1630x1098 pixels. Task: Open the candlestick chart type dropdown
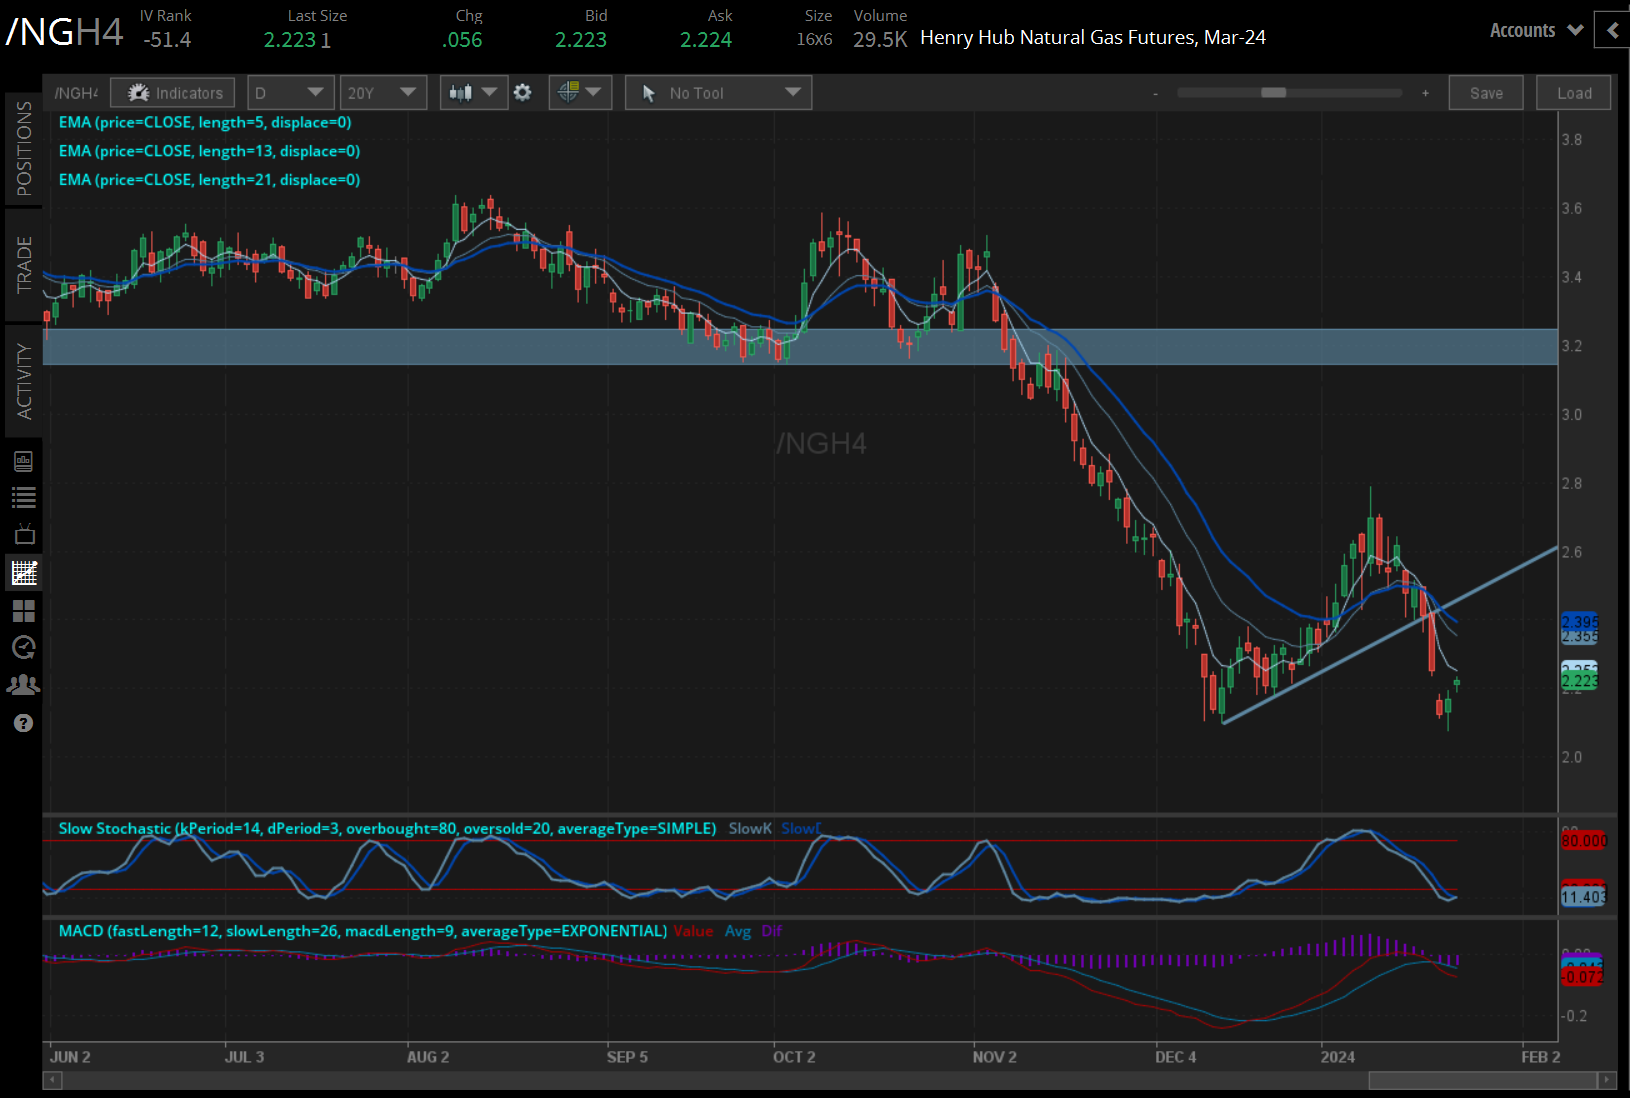473,93
